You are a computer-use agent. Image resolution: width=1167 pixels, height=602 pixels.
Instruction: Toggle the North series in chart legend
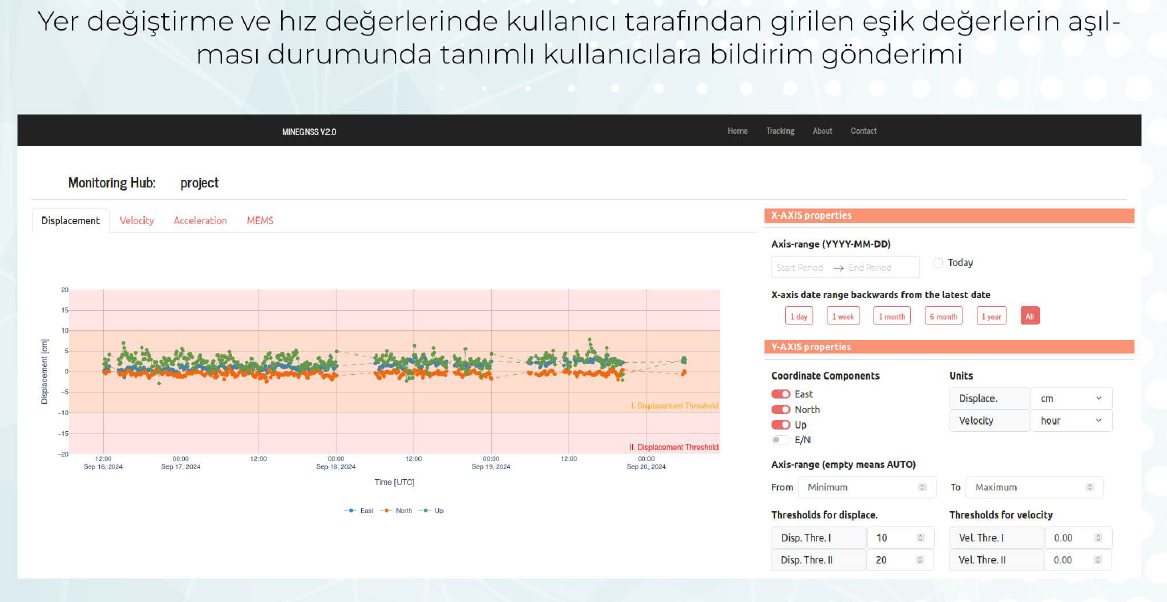[396, 510]
